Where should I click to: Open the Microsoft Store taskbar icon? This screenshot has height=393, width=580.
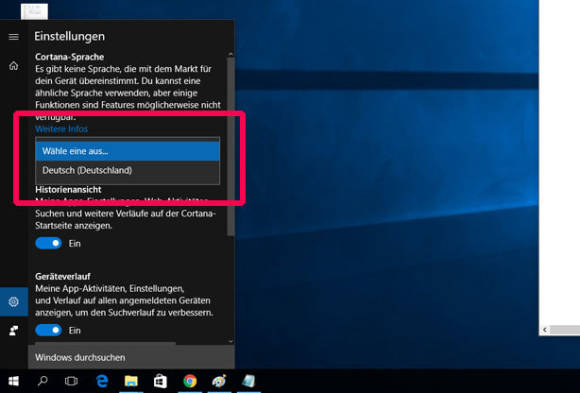coord(160,381)
